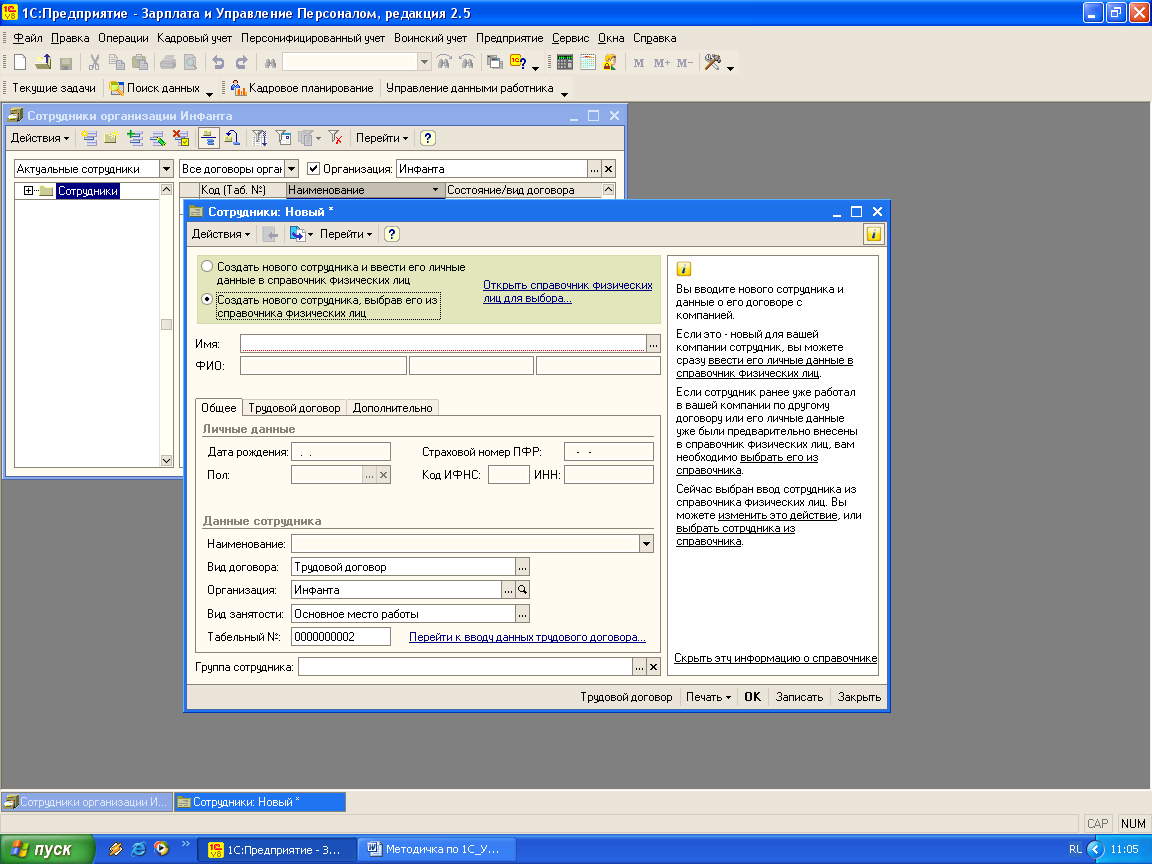The width and height of the screenshot is (1152, 864).
Task: Click Edit current item pencil icon
Action: click(157, 137)
